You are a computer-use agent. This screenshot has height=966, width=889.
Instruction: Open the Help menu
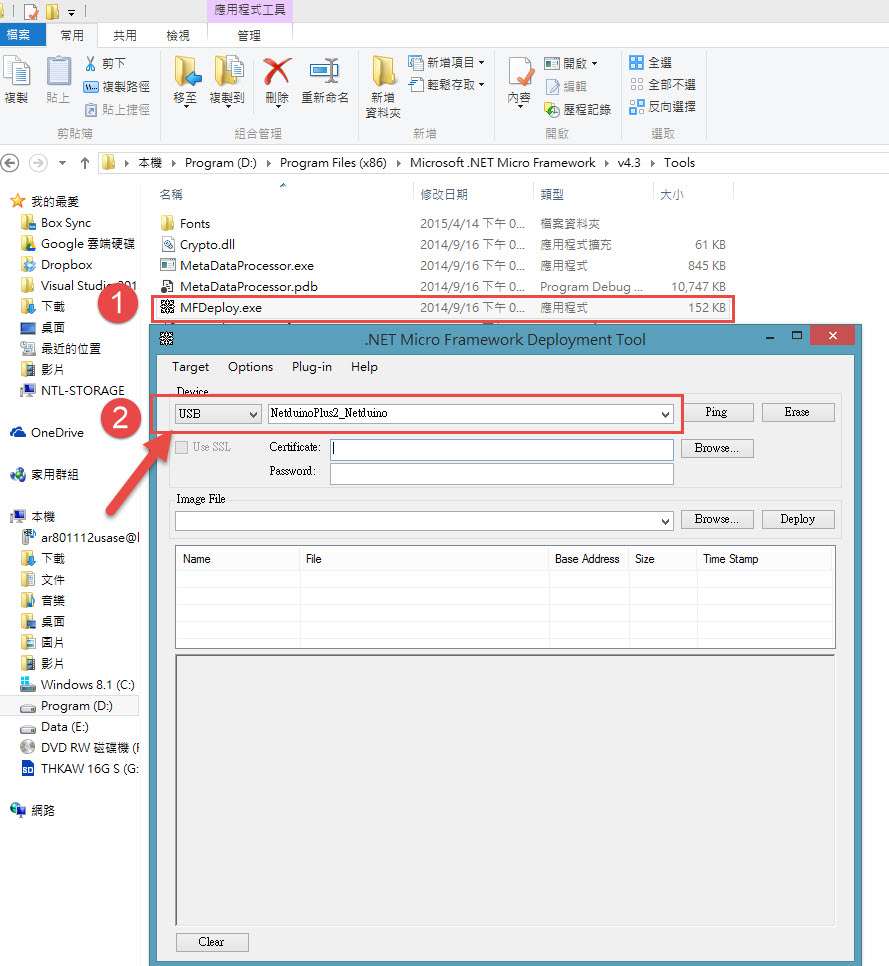tap(364, 367)
